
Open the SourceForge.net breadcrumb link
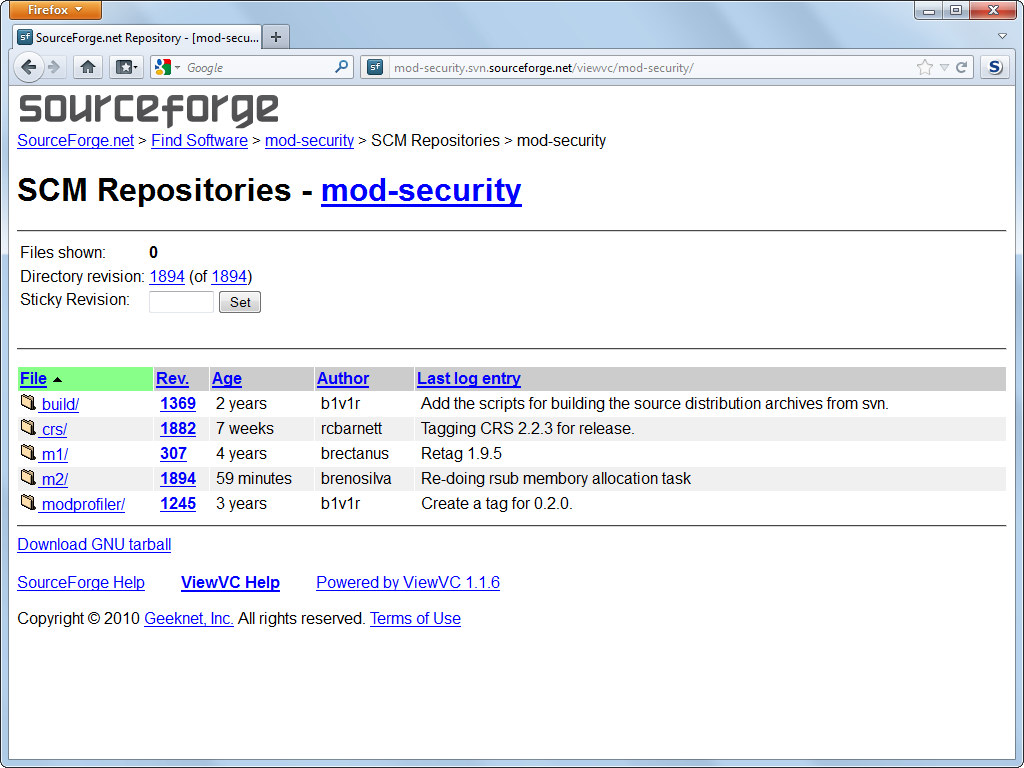tap(76, 140)
